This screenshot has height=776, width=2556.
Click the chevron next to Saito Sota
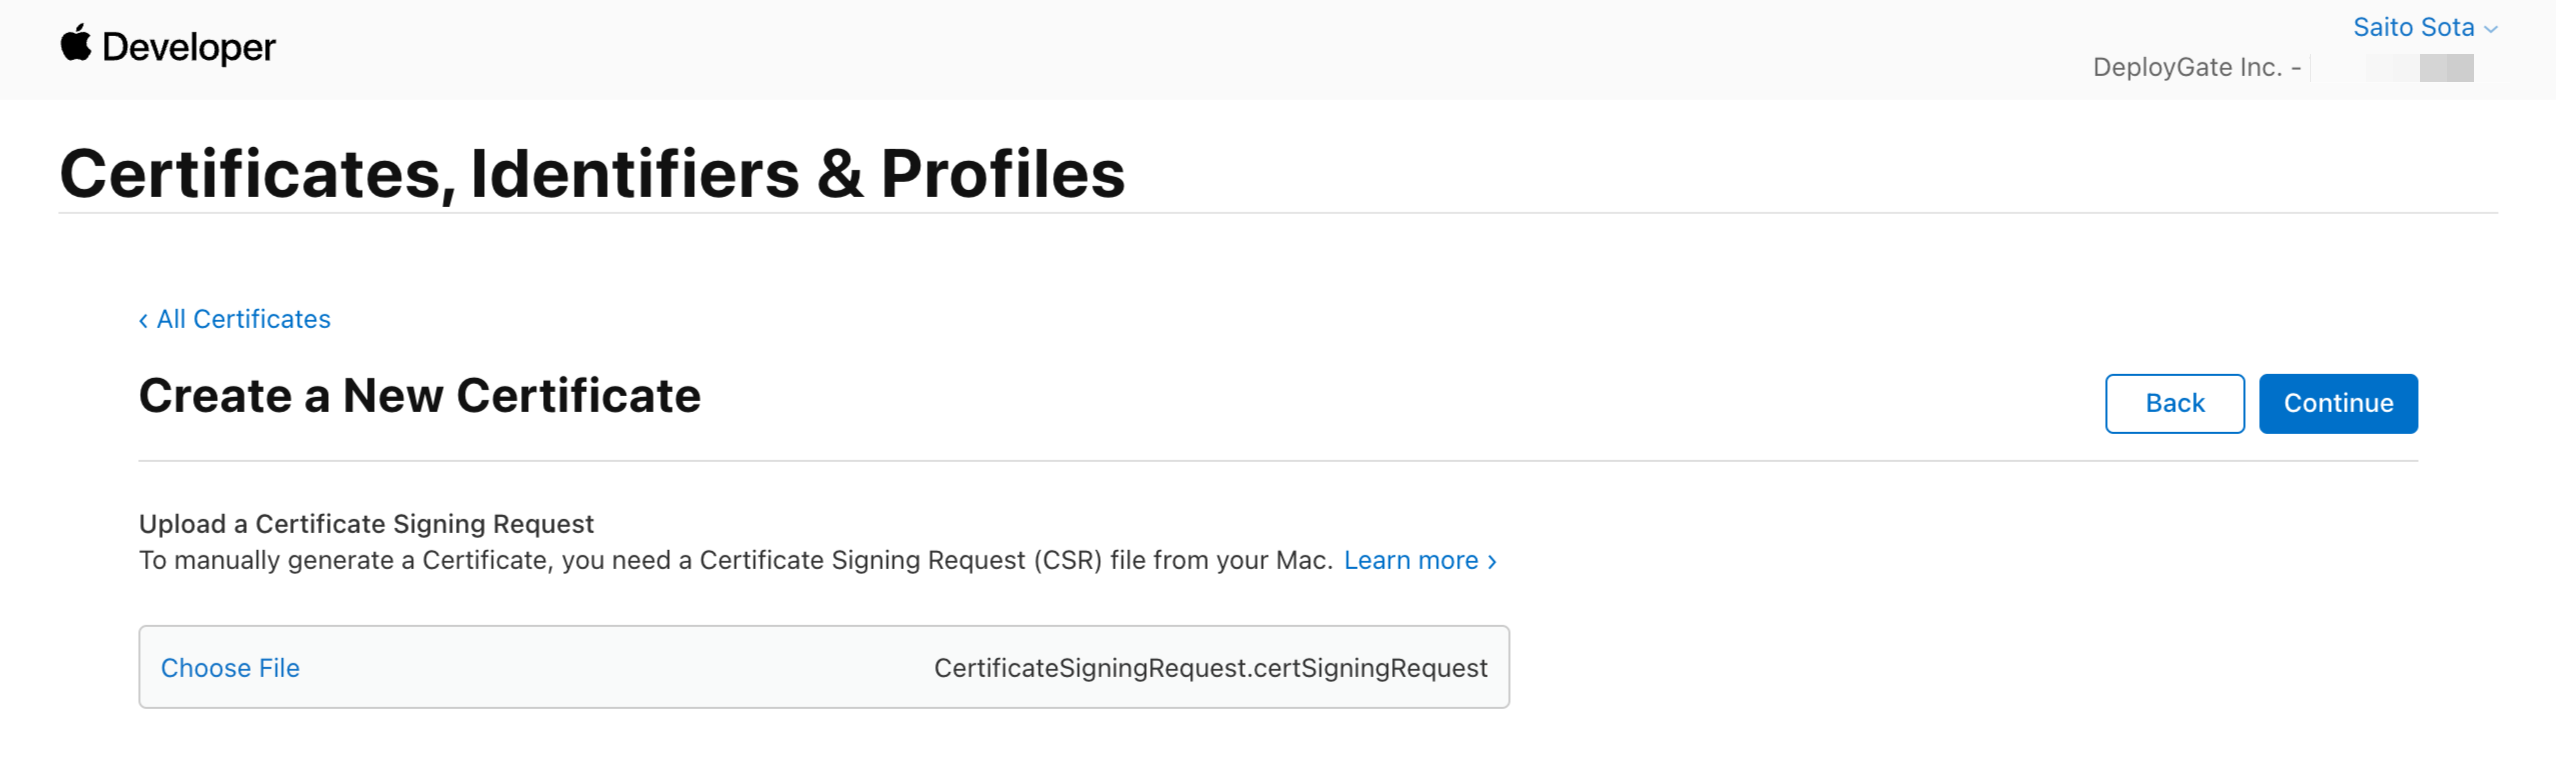point(2490,27)
